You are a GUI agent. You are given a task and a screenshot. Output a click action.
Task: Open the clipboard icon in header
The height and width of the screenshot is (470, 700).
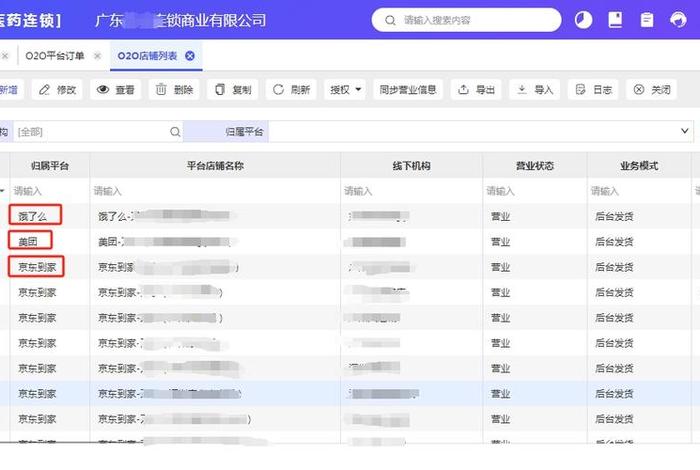click(647, 20)
